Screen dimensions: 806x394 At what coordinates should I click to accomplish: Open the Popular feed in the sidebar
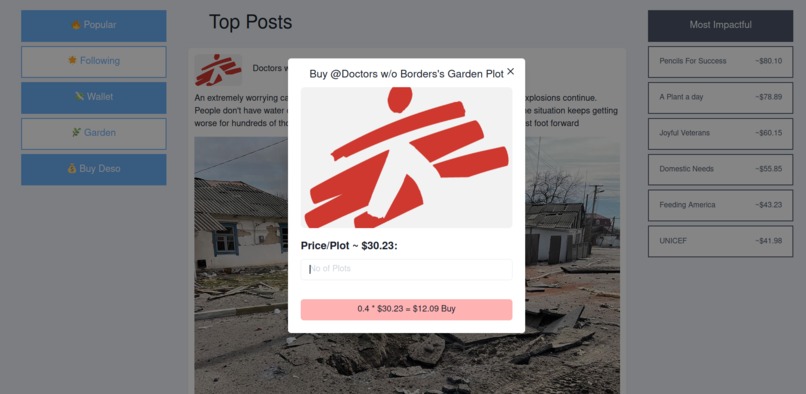point(94,25)
